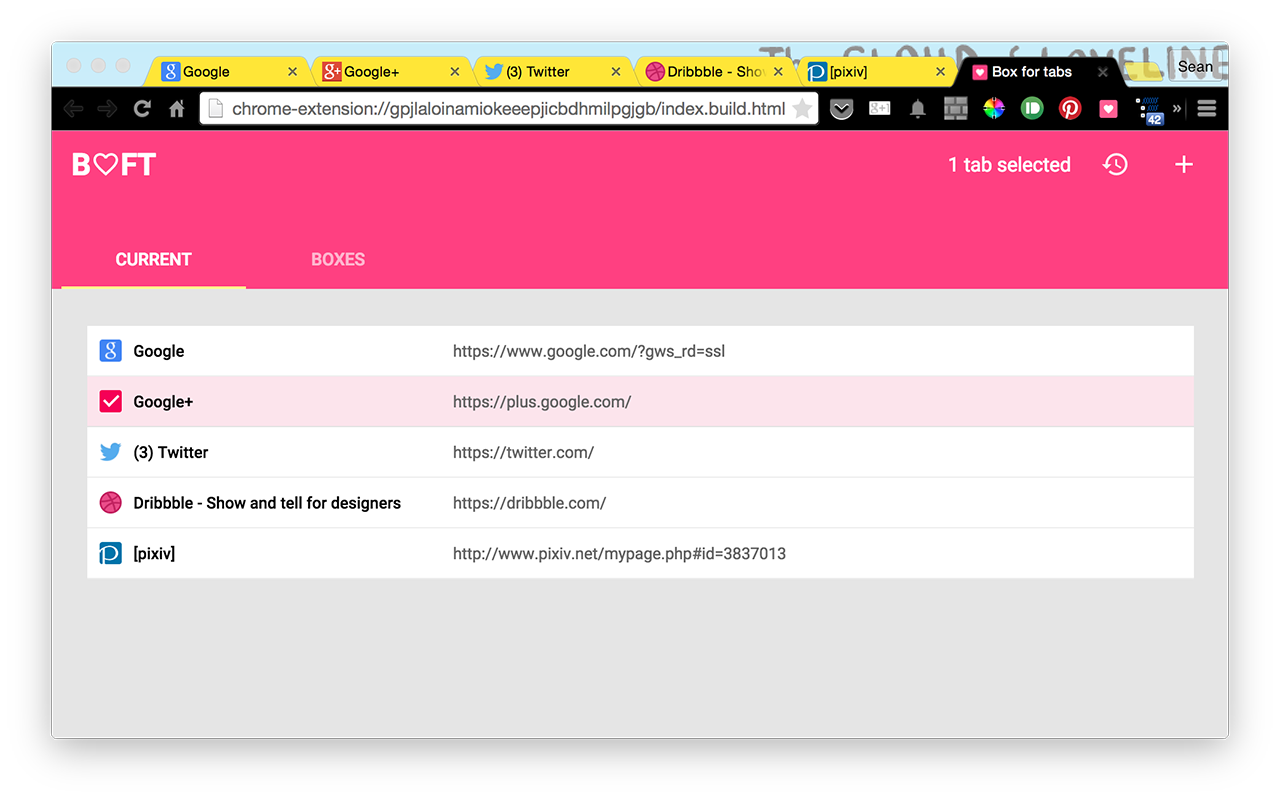This screenshot has height=800, width=1280.
Task: Open the (3) Twitter browser tab
Action: click(552, 72)
